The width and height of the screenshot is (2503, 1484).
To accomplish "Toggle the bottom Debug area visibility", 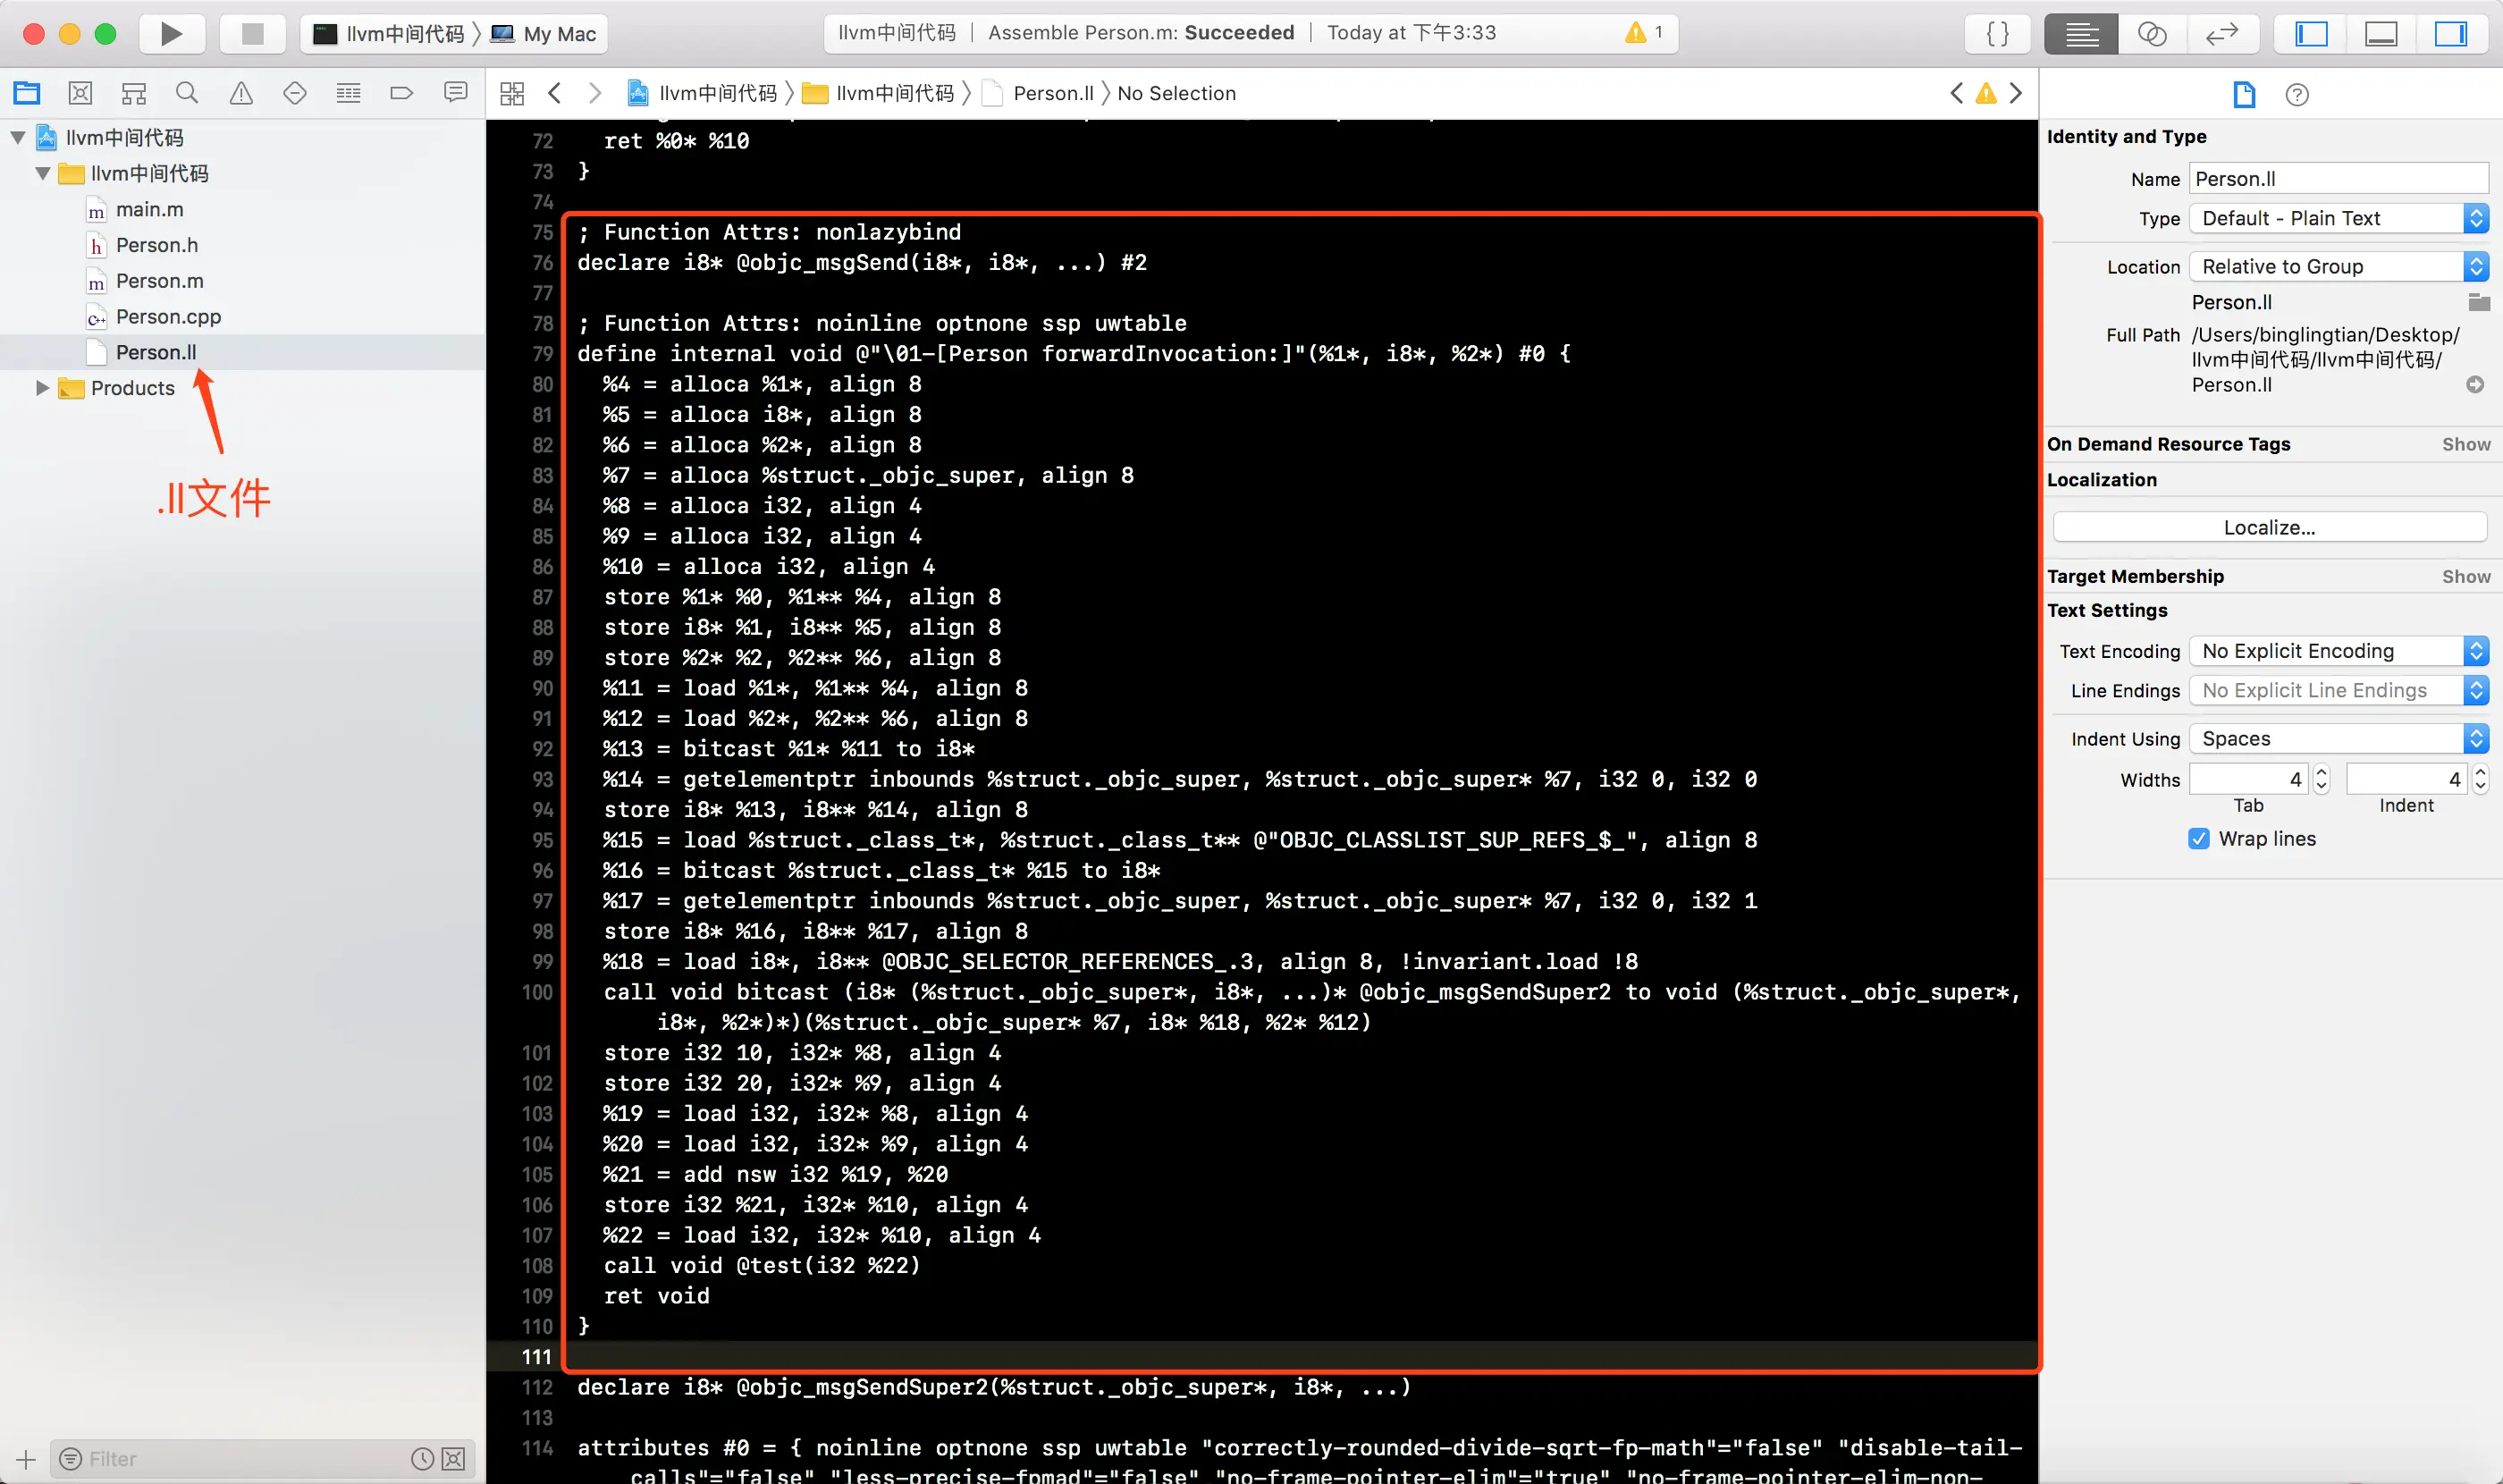I will pos(2380,34).
